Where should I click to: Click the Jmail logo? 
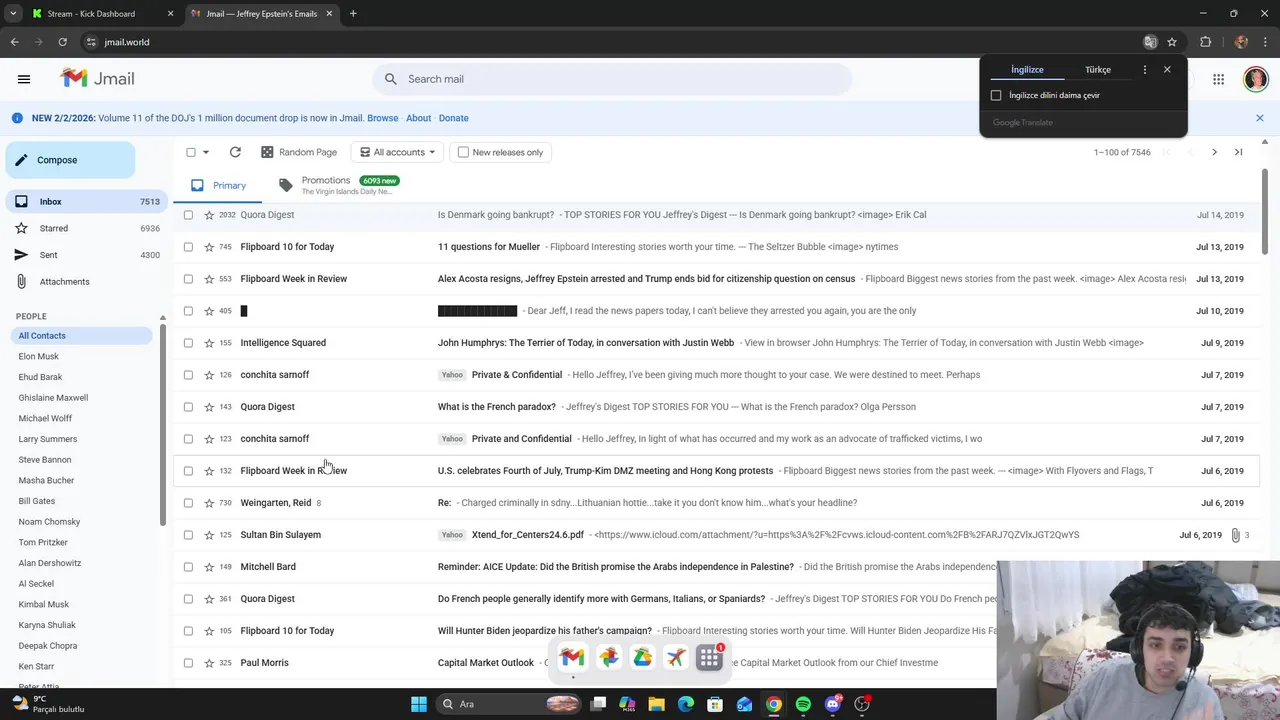coord(97,79)
